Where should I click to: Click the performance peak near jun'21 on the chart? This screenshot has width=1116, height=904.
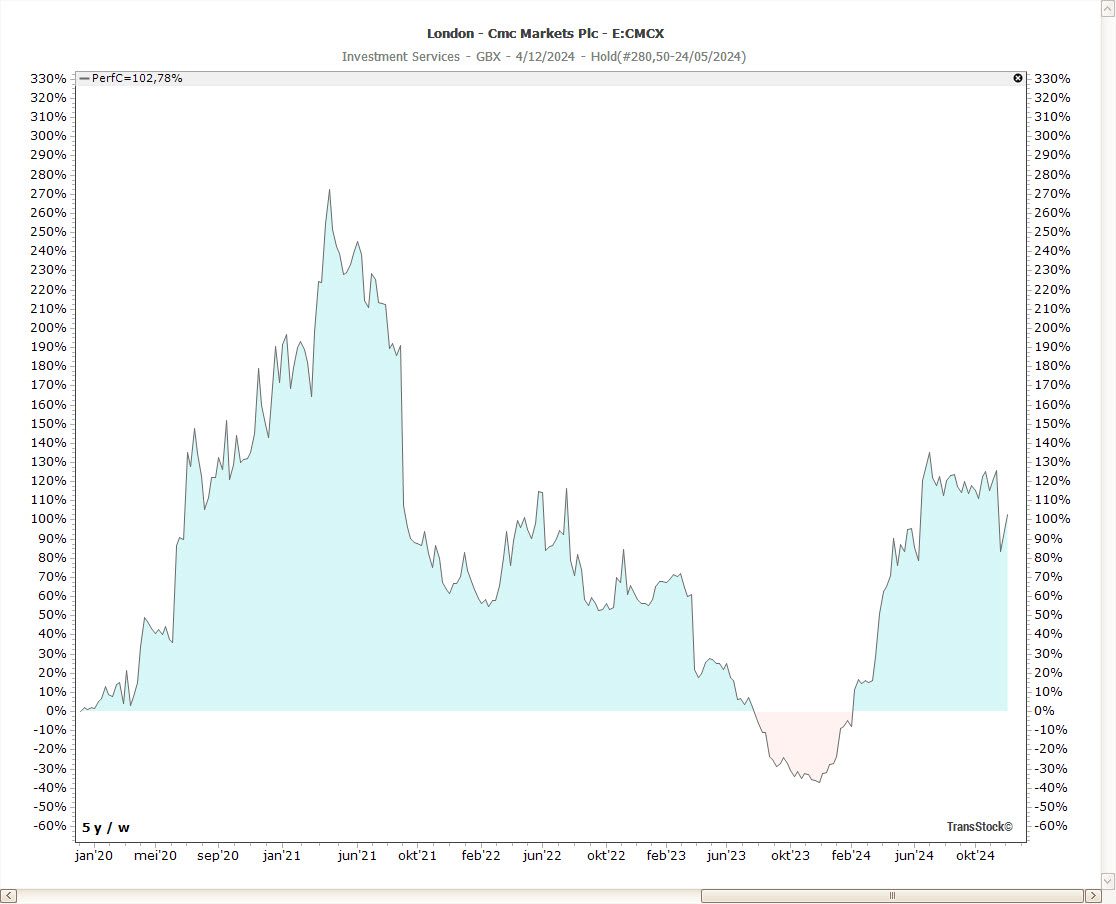(330, 190)
